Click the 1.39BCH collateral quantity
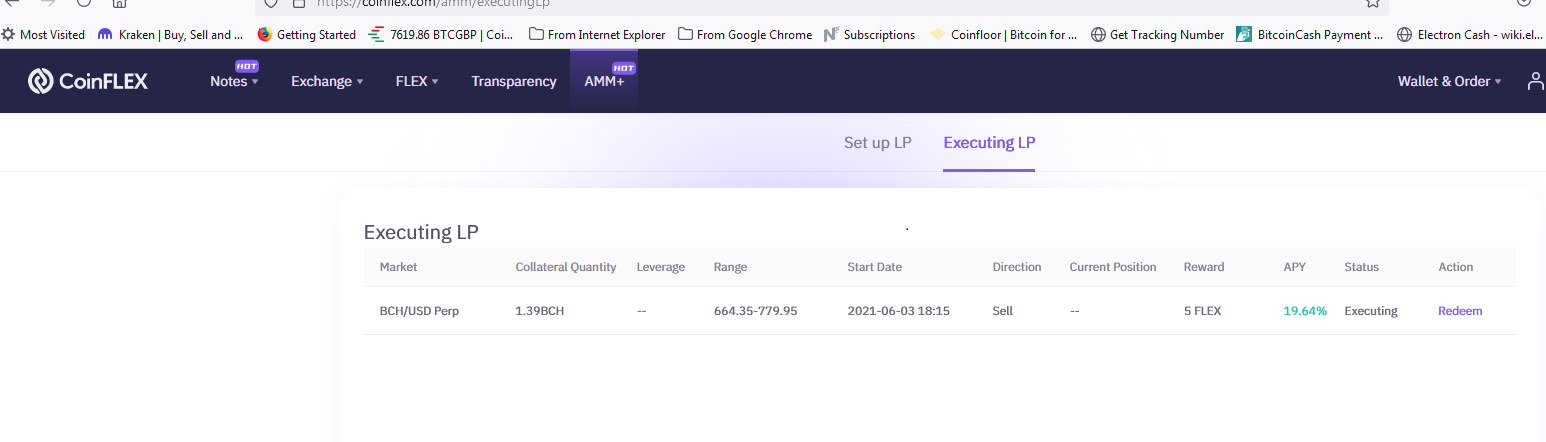 [x=540, y=311]
